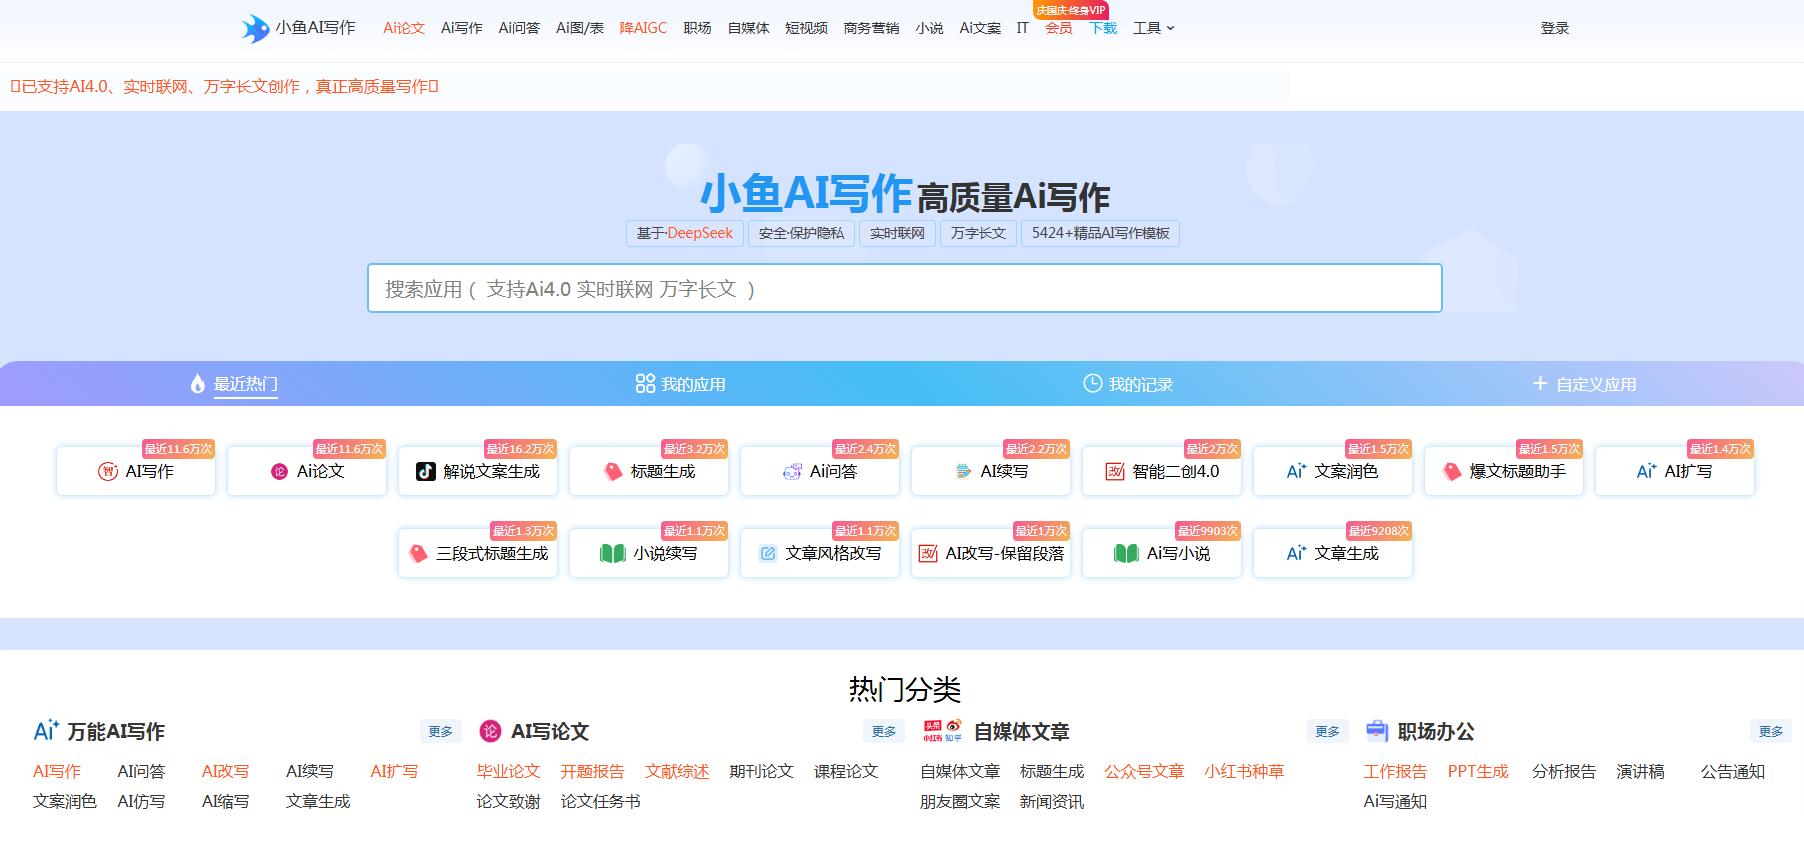The height and width of the screenshot is (862, 1804).
Task: Open the 文献综述 link
Action: tap(677, 771)
